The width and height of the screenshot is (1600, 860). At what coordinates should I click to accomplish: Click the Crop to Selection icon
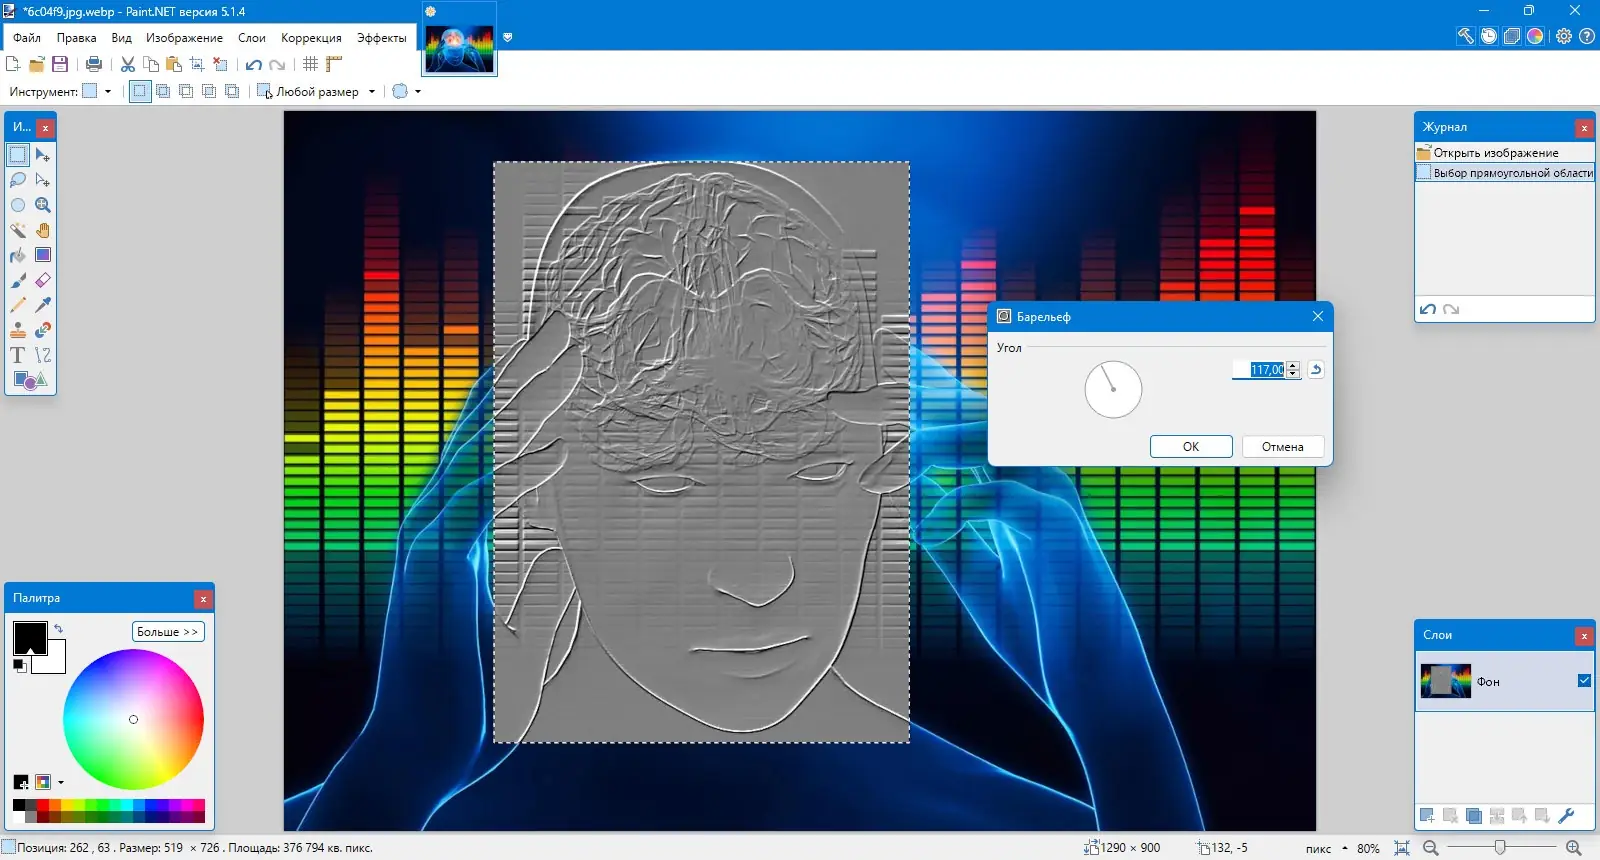197,64
